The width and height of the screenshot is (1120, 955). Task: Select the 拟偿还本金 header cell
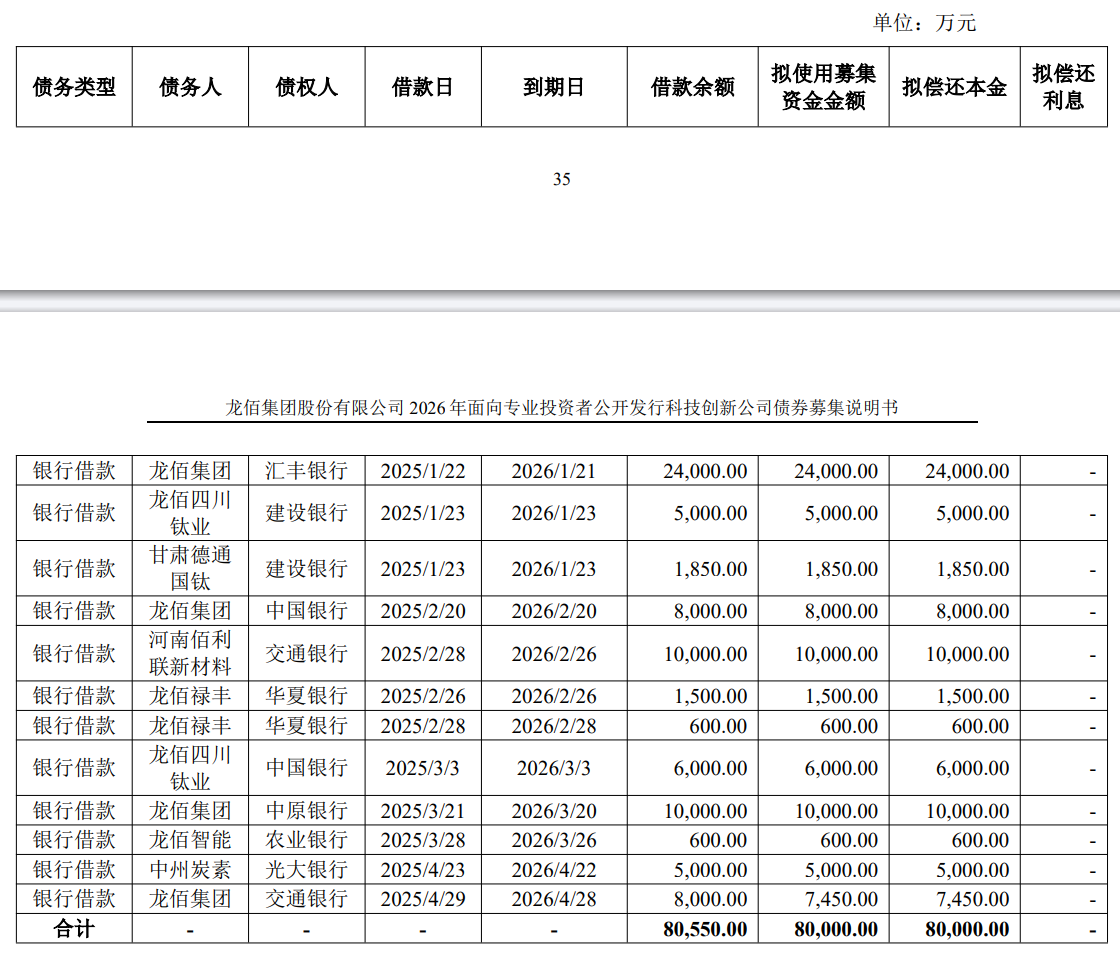point(954,87)
